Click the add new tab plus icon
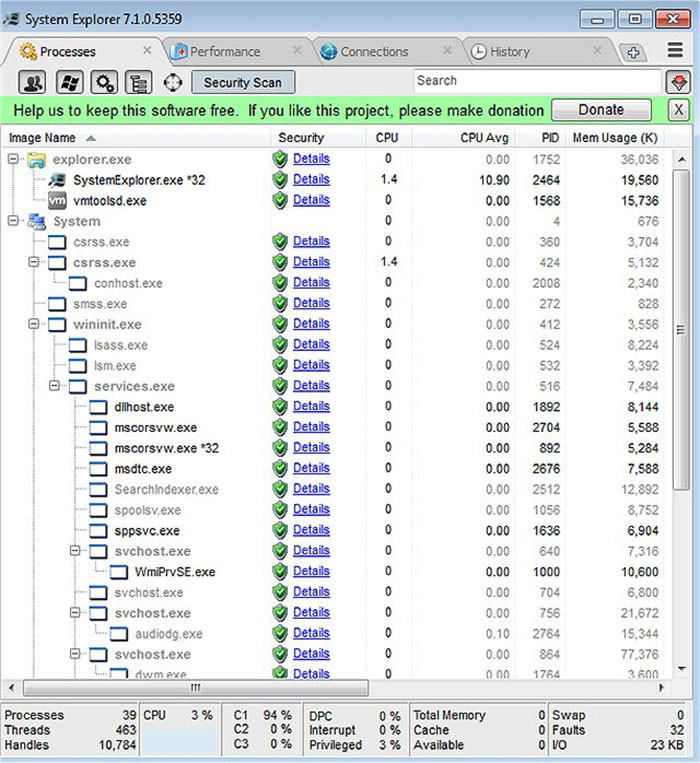700x763 pixels. pos(633,52)
